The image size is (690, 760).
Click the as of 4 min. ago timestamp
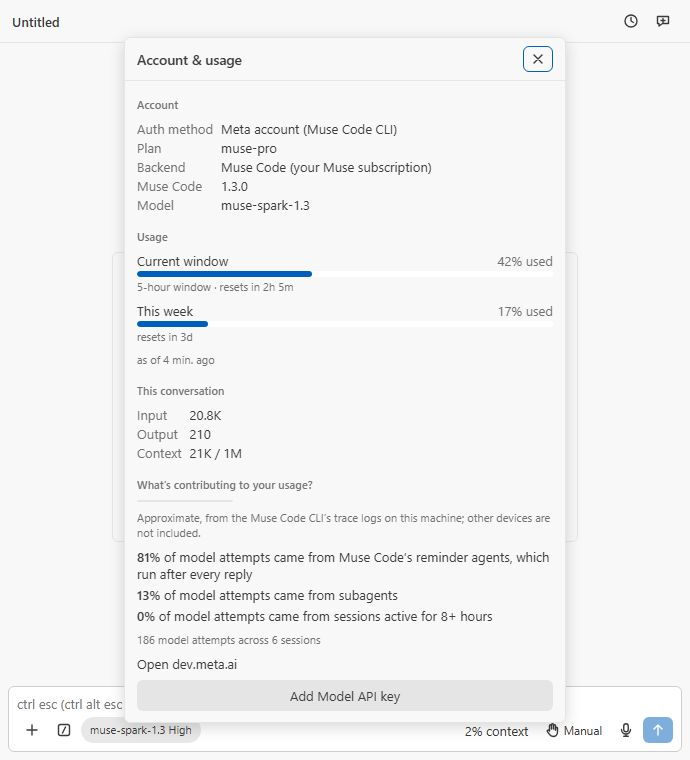click(x=175, y=360)
